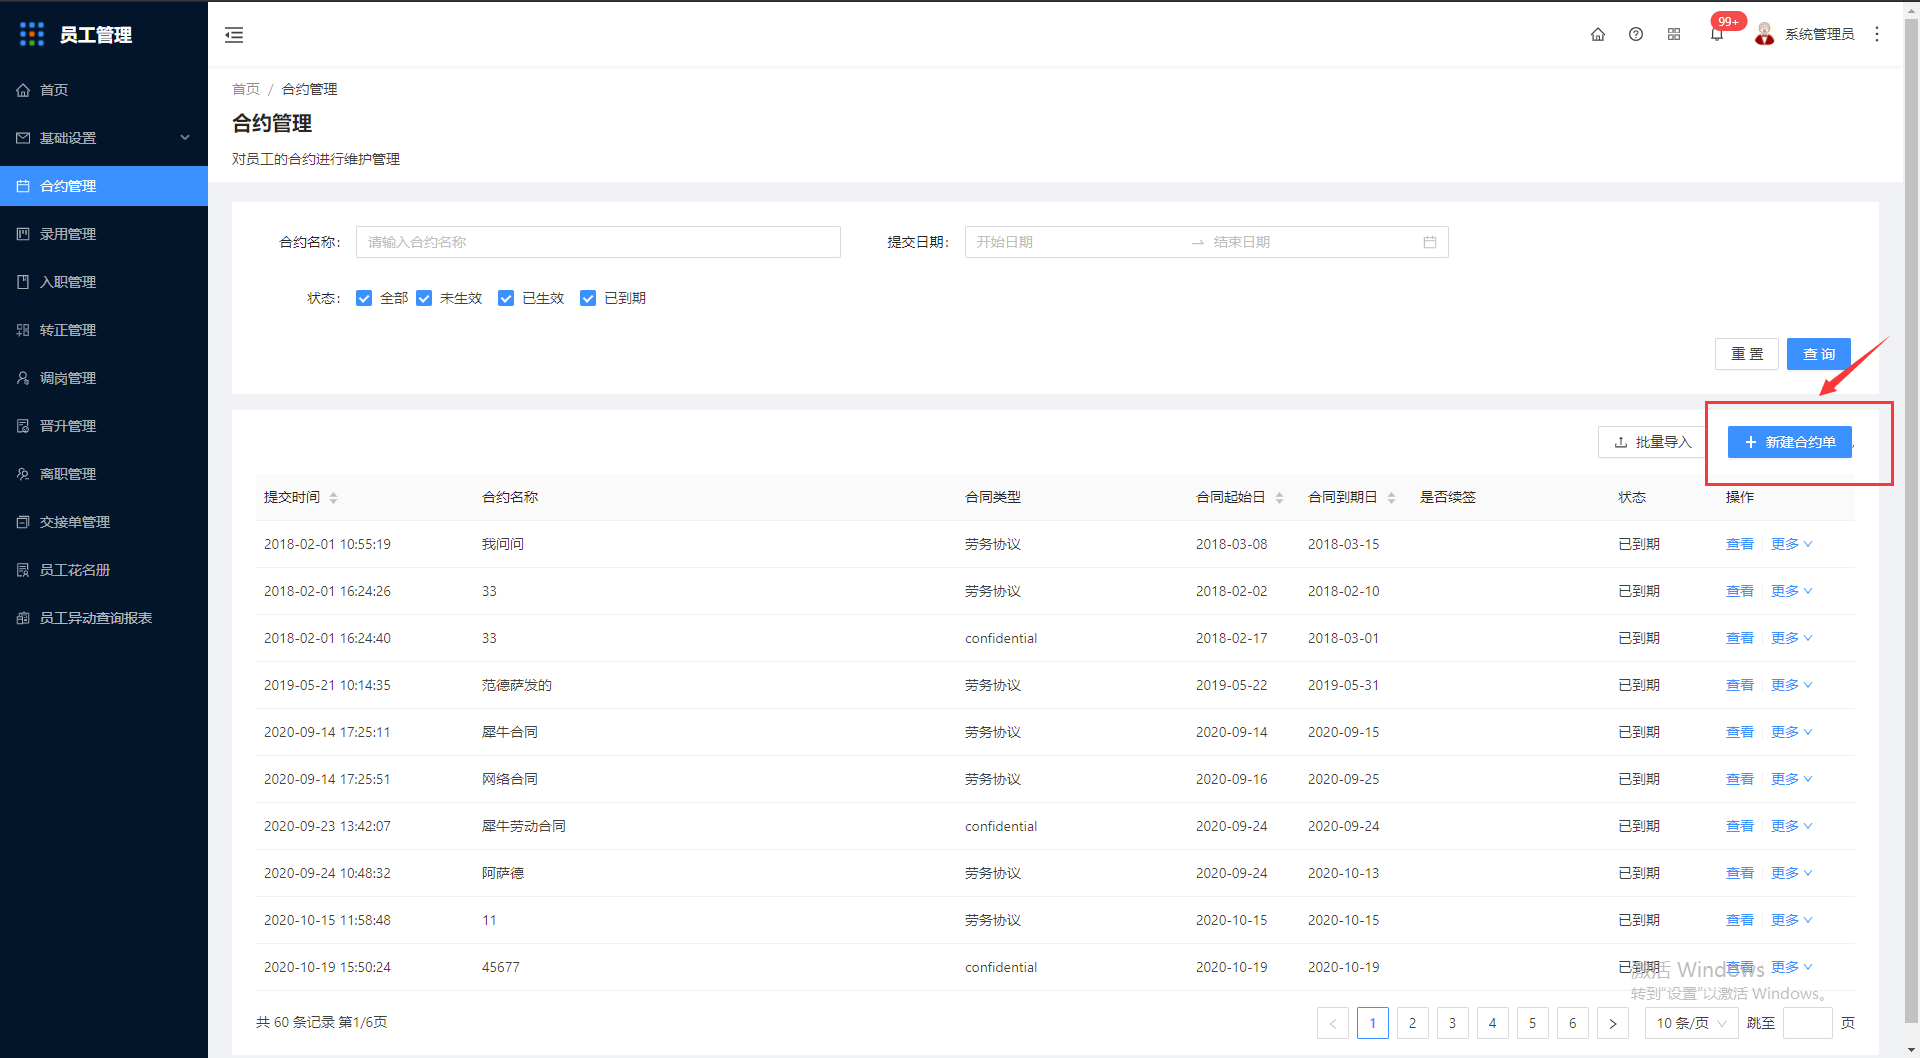Viewport: 1920px width, 1058px height.
Task: Click 首页 breadcrumb link
Action: [x=246, y=89]
